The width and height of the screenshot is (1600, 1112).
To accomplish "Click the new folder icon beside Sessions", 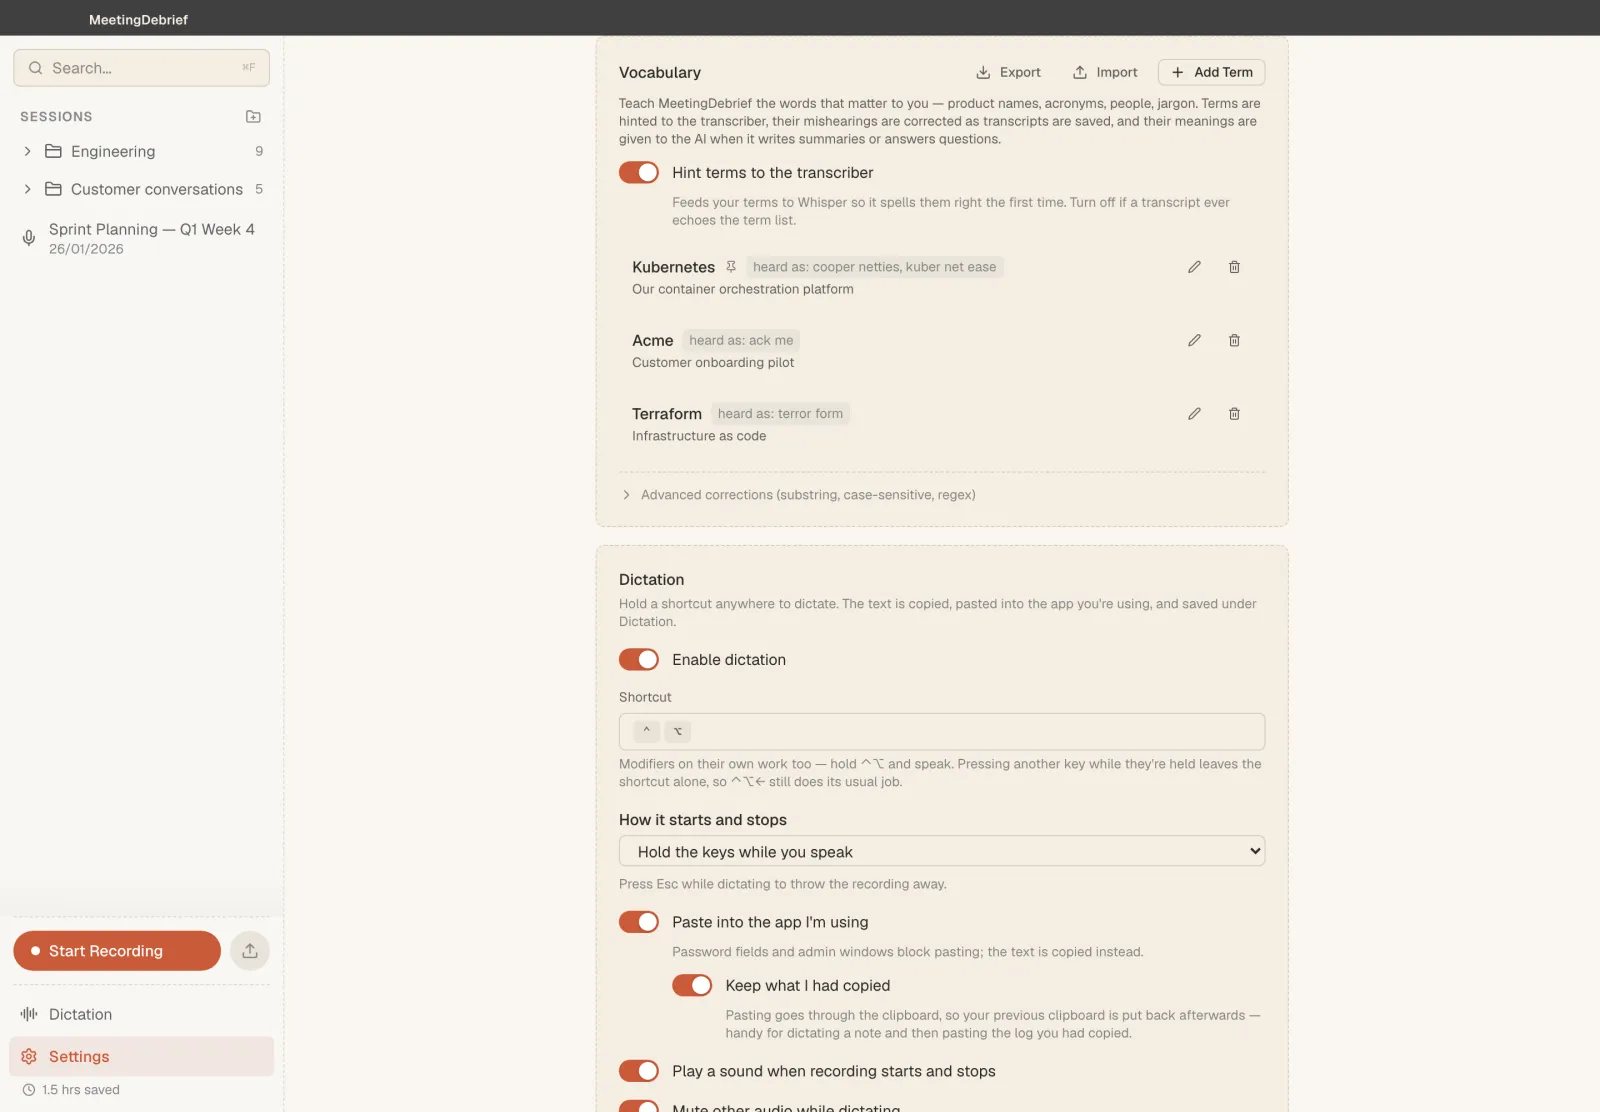I will [x=253, y=117].
